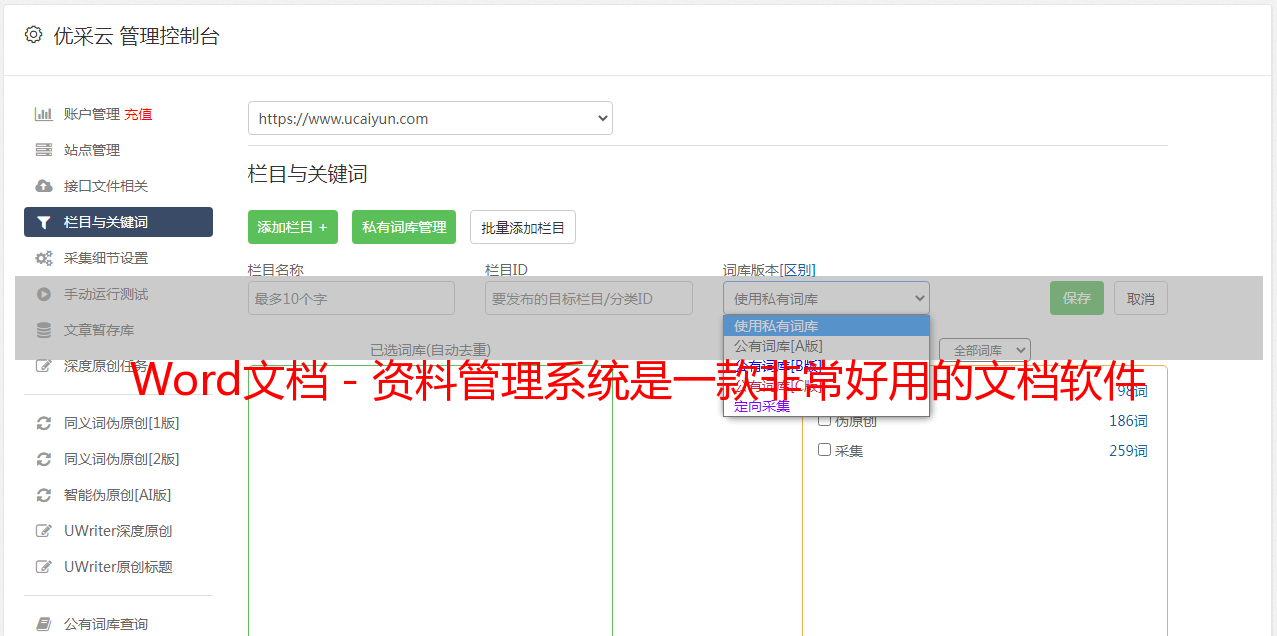The image size is (1277, 636).
Task: Tick the 采集 checkbox
Action: [825, 450]
